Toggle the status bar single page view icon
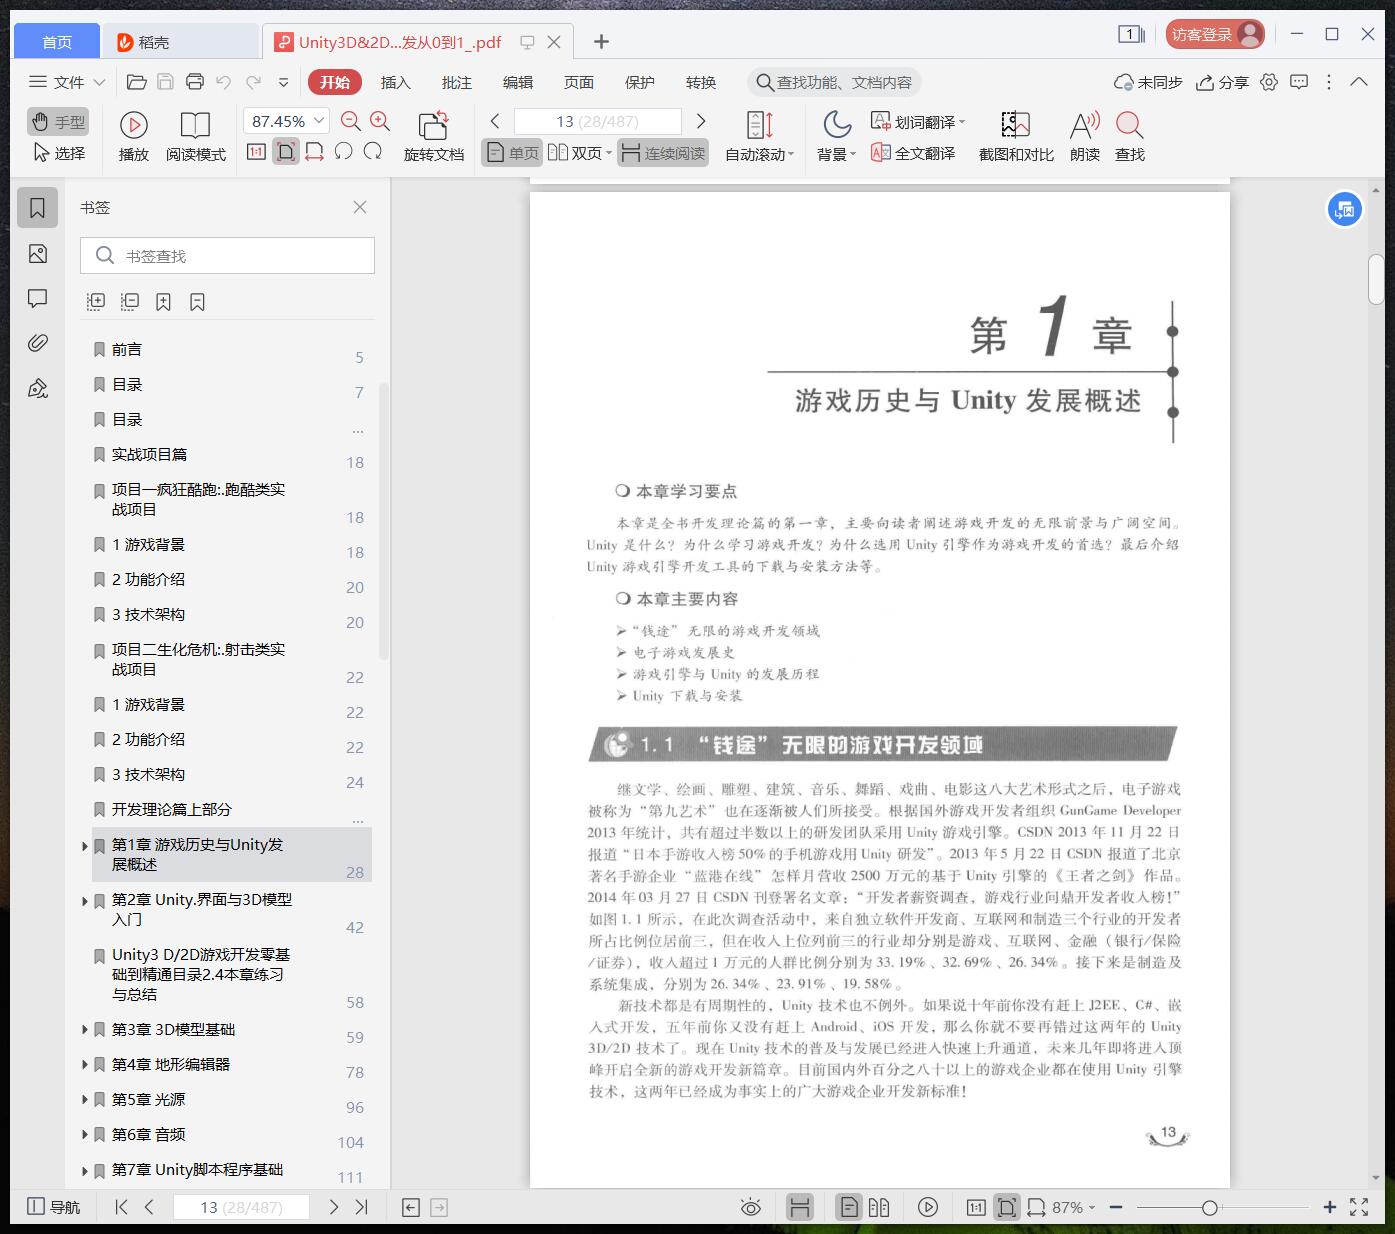 pos(848,1208)
